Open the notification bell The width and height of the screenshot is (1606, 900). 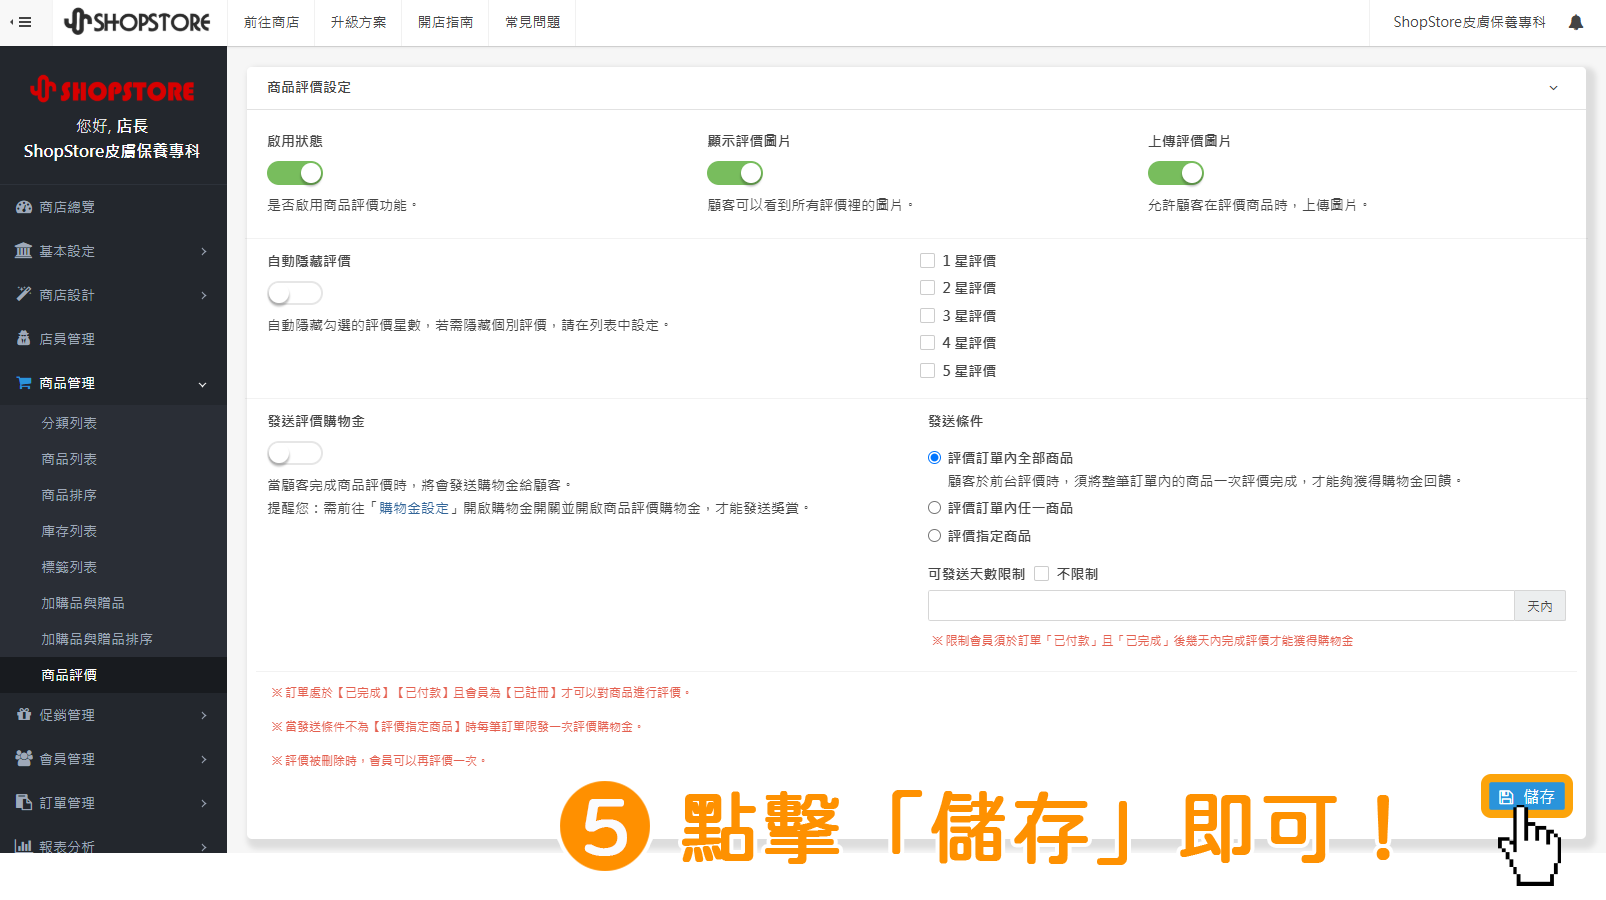coord(1576,22)
